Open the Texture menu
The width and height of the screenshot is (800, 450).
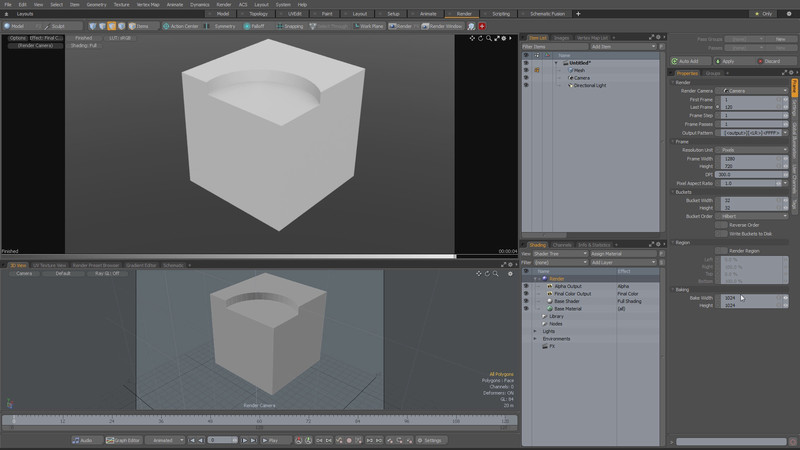point(121,5)
